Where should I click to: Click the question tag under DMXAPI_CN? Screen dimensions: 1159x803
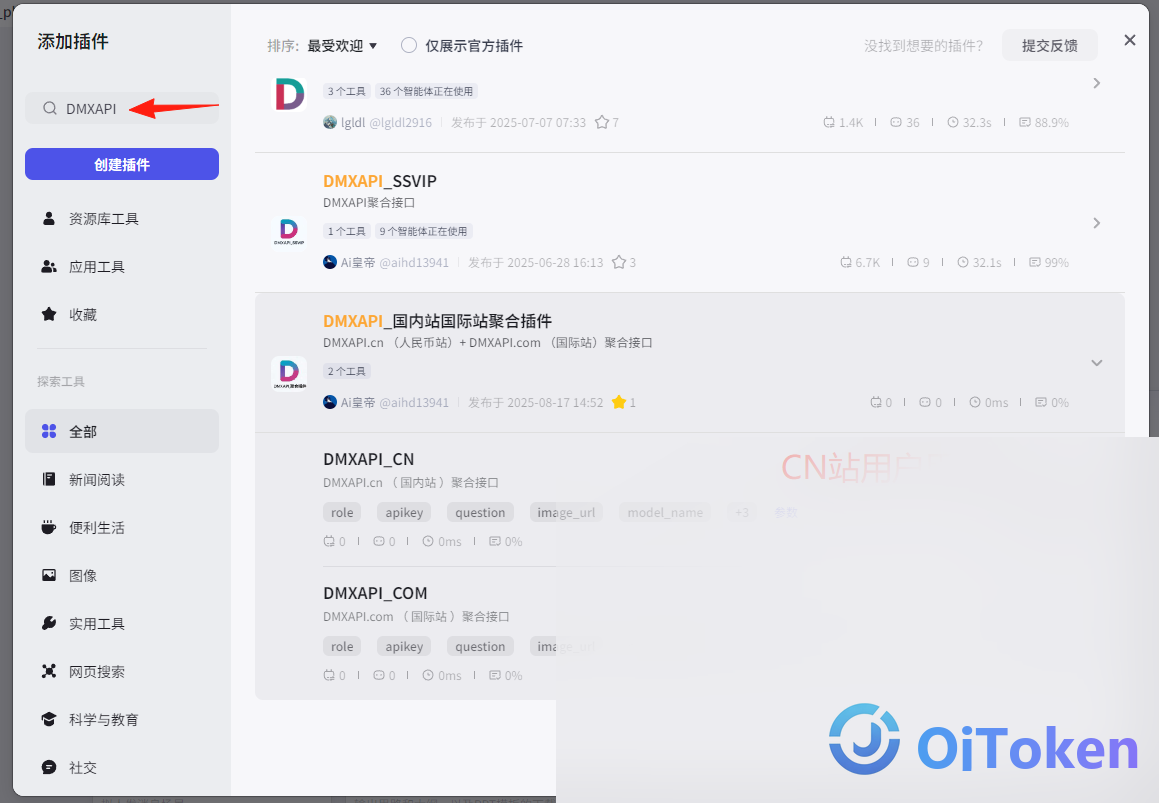(x=480, y=512)
